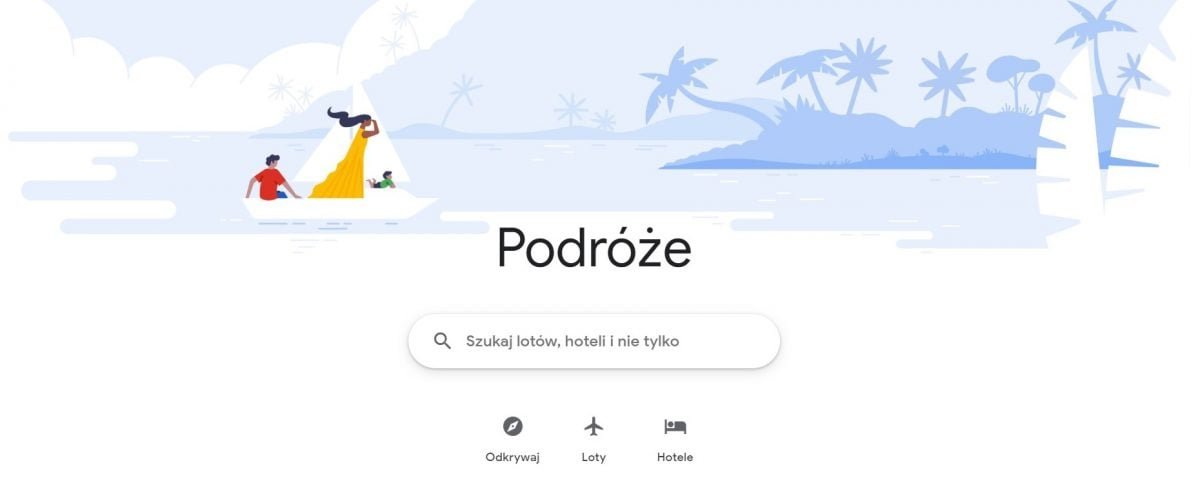This screenshot has height=503, width=1200.
Task: Click the "Odkrywaj" text label
Action: (x=512, y=457)
